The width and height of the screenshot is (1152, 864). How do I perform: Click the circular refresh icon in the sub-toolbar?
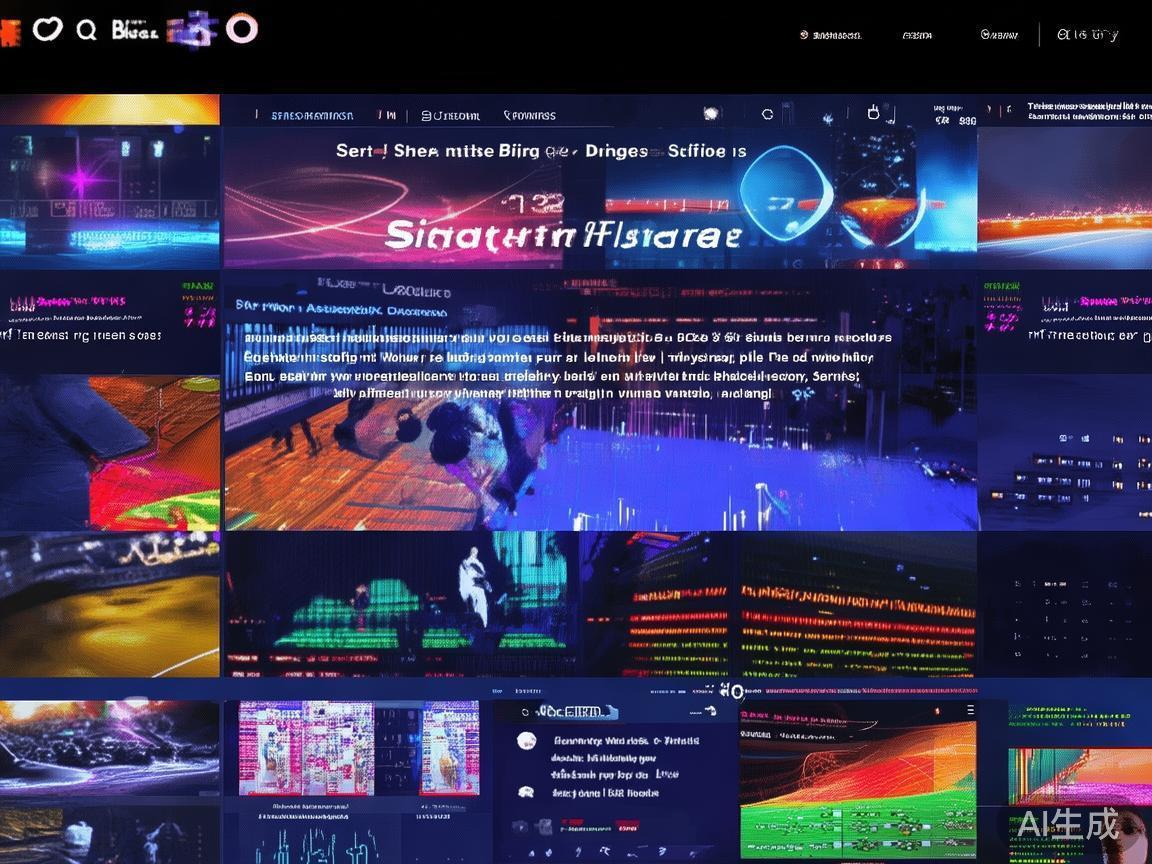pyautogui.click(x=767, y=114)
